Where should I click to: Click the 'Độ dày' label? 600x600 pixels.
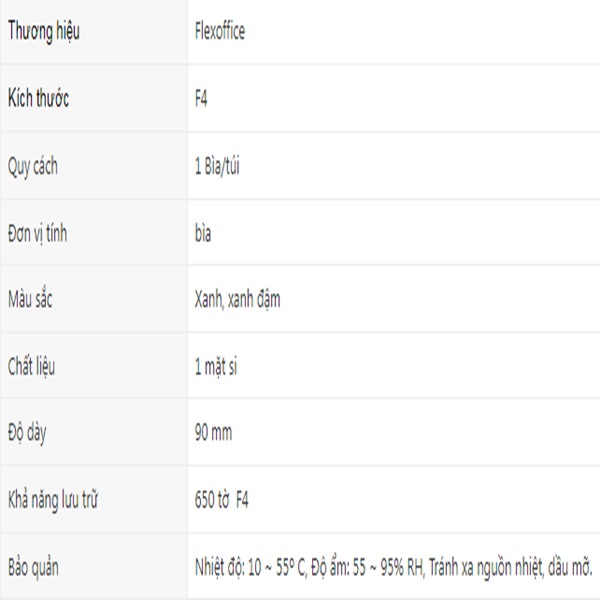[27, 433]
